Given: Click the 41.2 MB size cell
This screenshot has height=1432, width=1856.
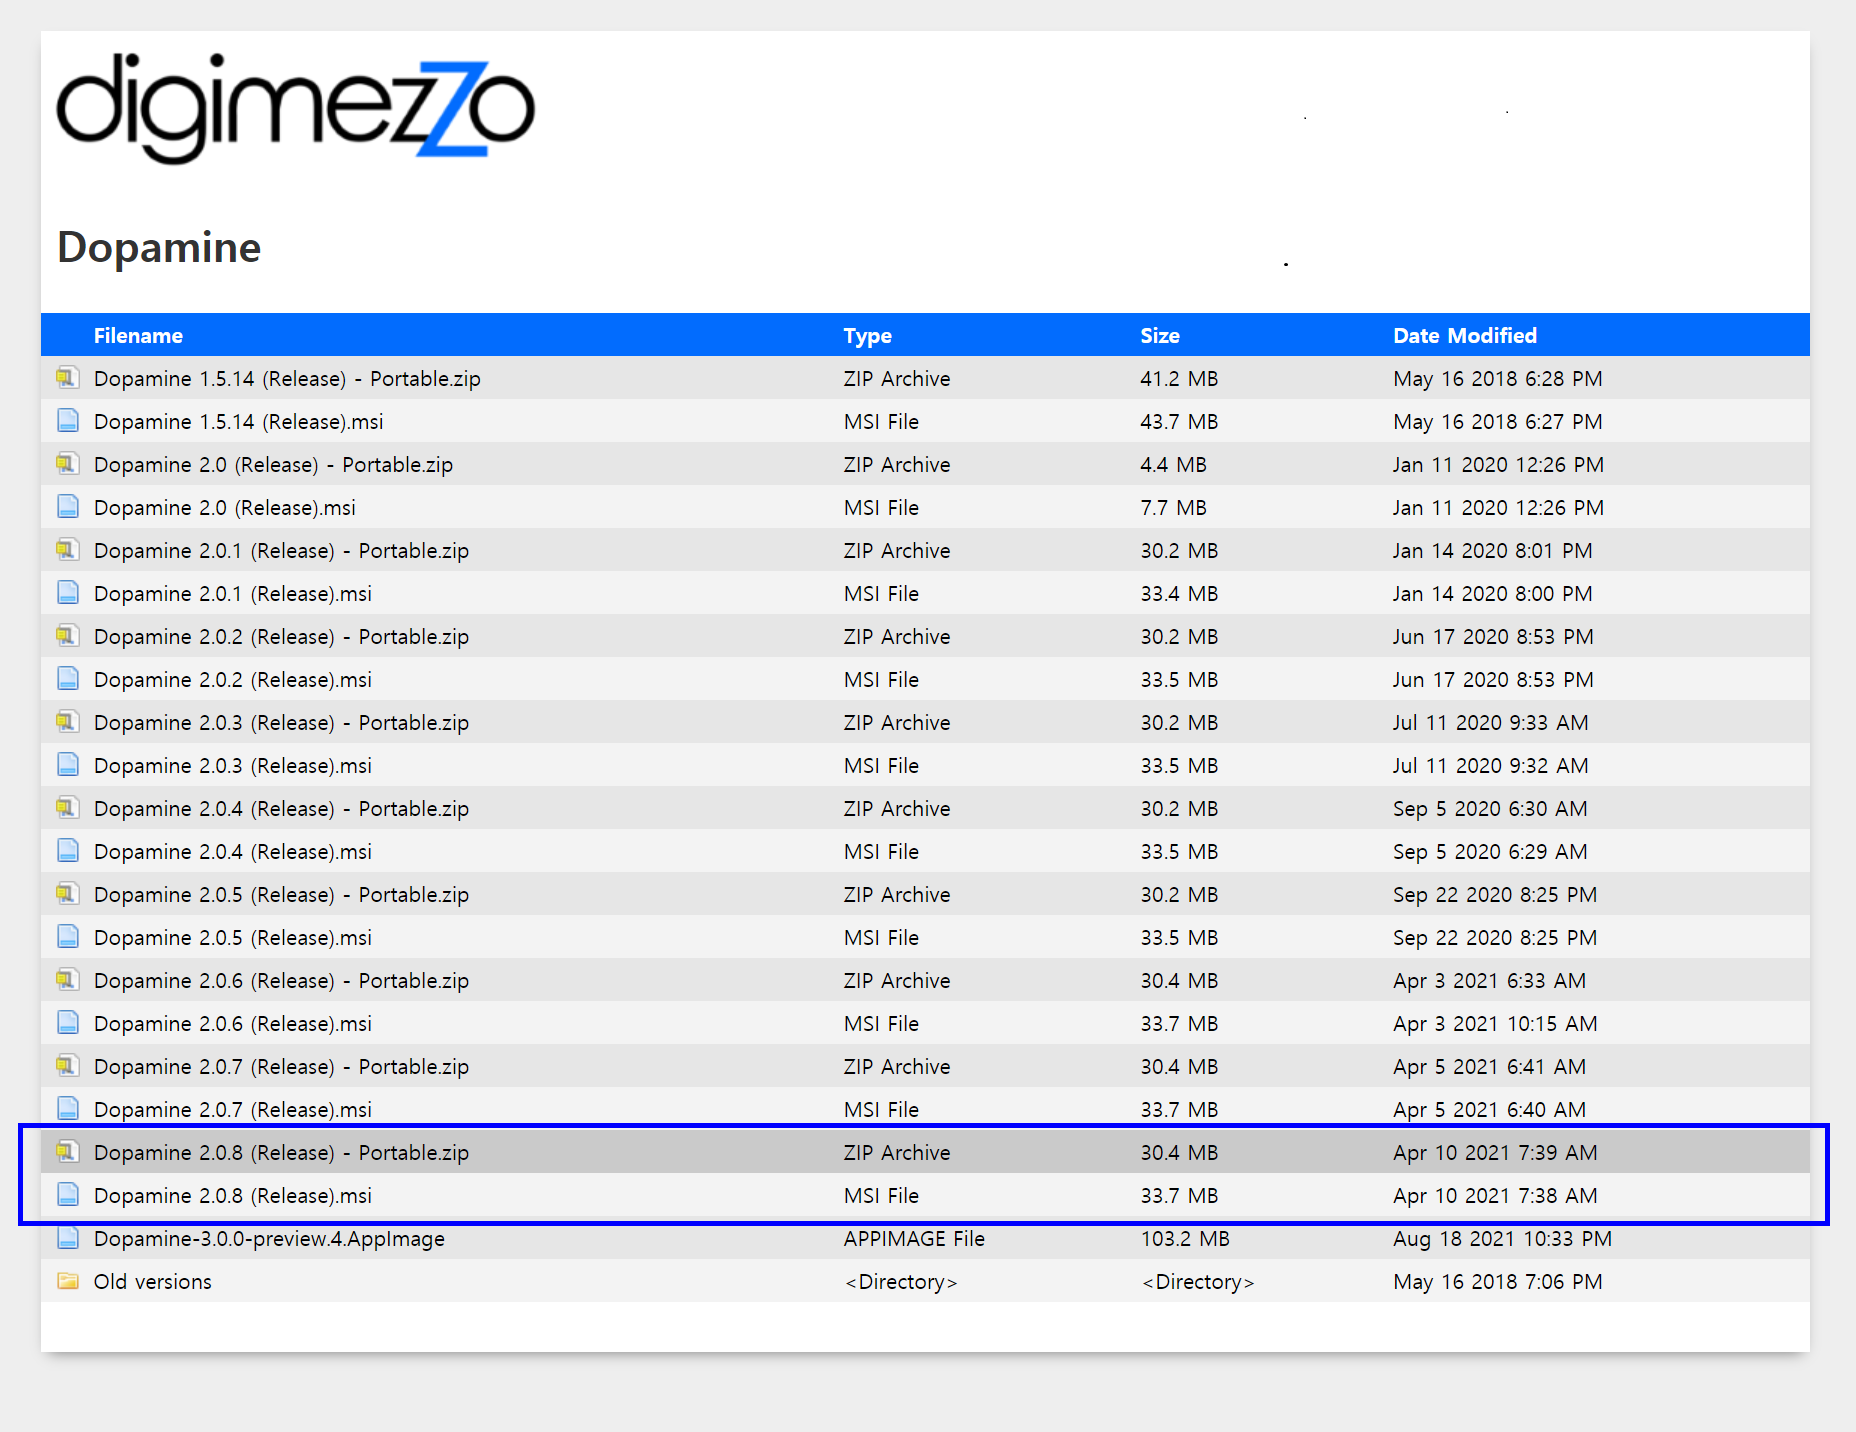Looking at the screenshot, I should [1179, 379].
